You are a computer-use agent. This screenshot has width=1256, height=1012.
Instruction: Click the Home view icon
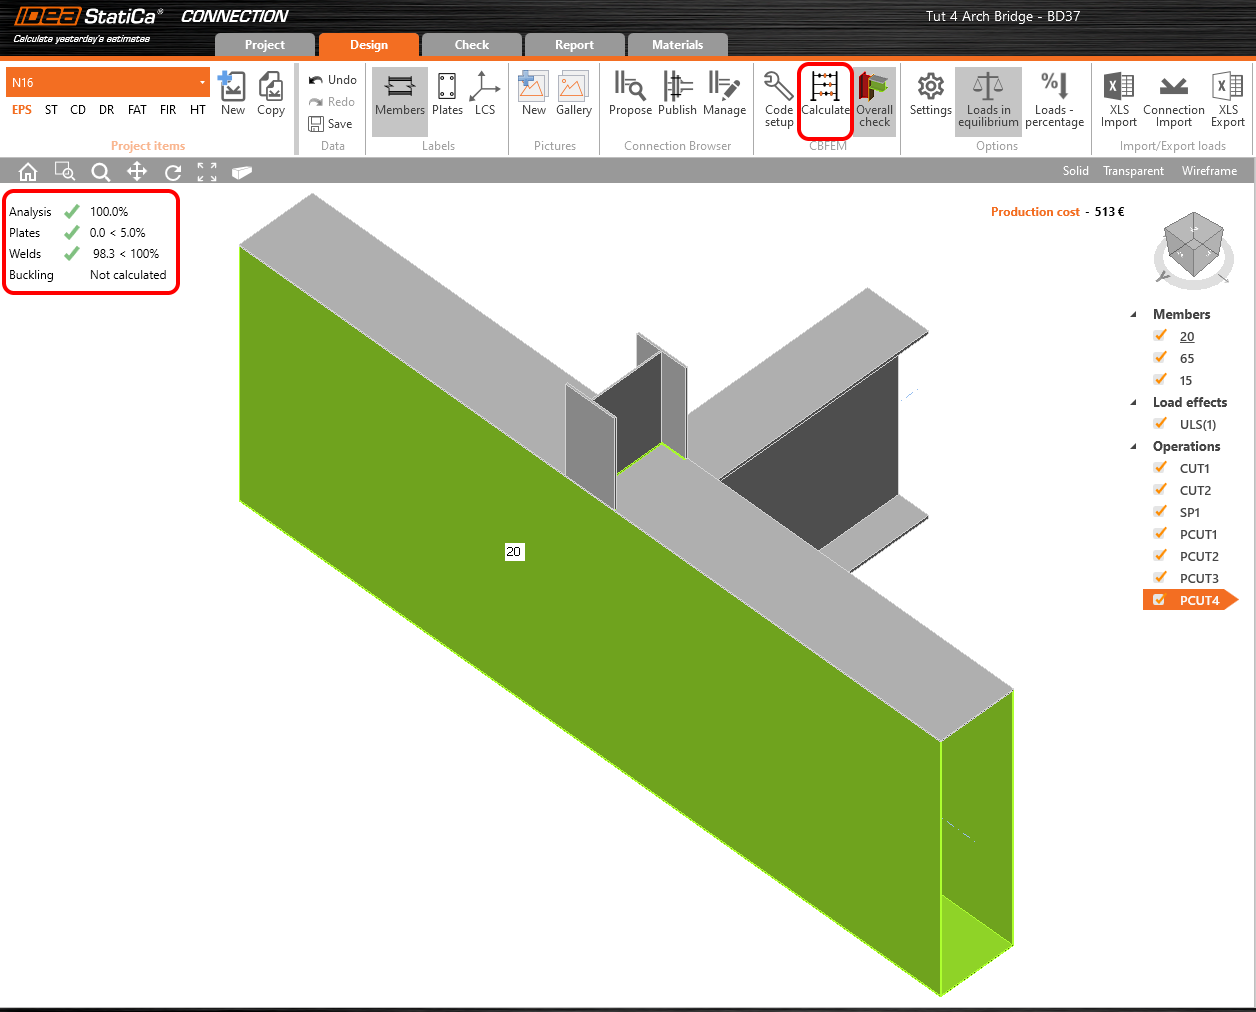point(28,172)
